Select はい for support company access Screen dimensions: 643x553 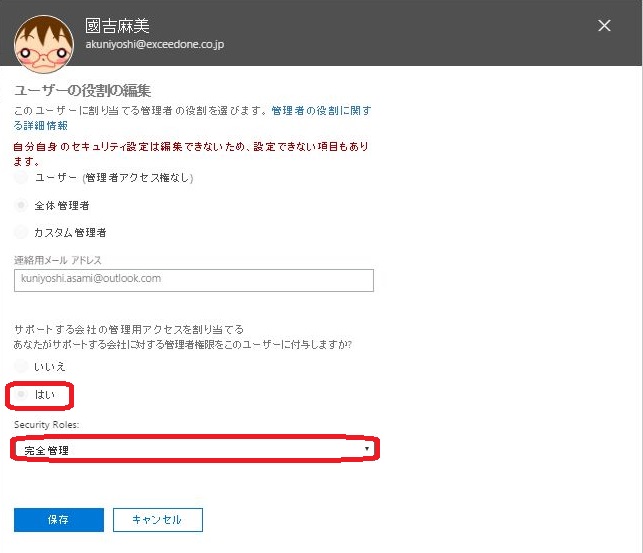click(22, 395)
